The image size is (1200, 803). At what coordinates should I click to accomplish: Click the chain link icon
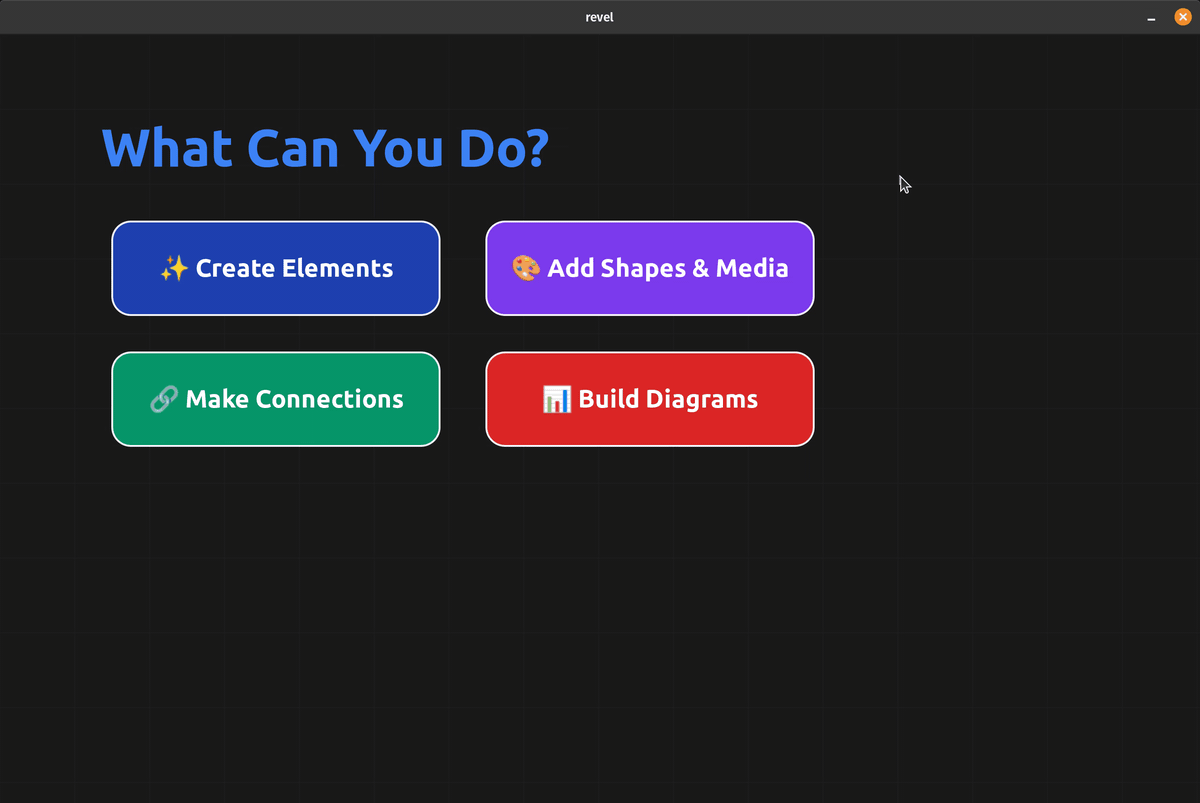coord(163,399)
